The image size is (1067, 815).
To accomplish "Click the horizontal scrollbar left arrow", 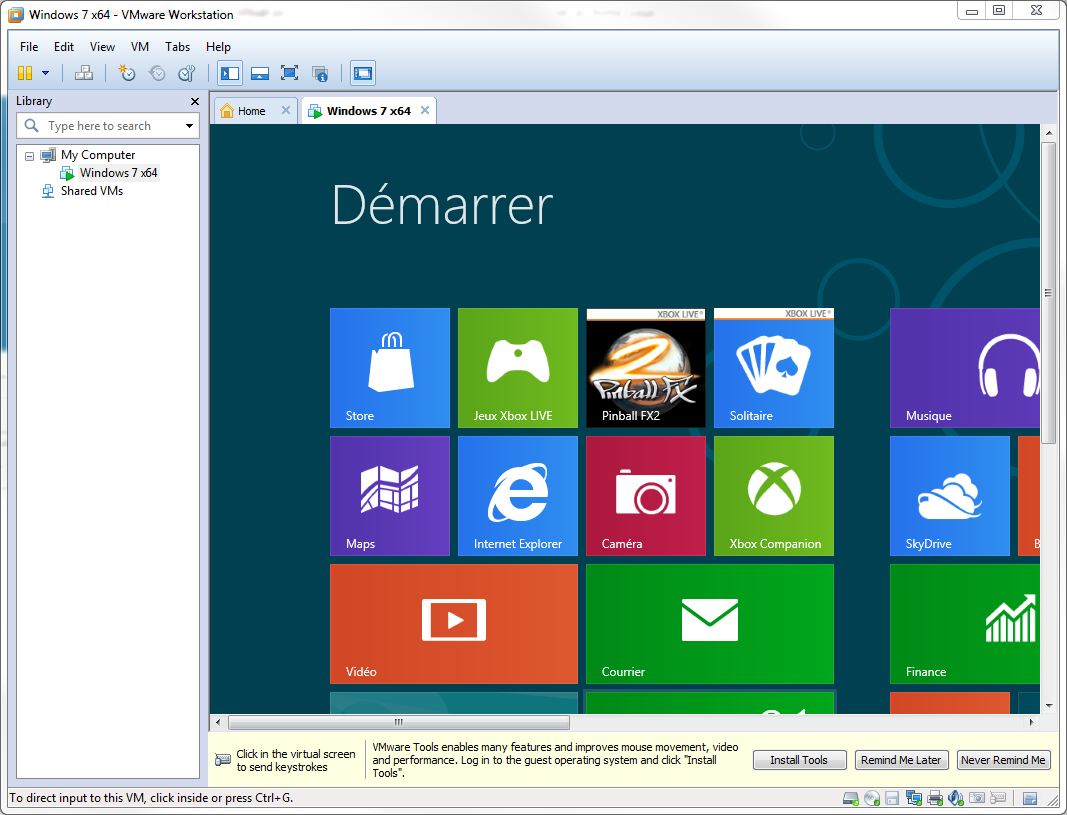I will [218, 722].
